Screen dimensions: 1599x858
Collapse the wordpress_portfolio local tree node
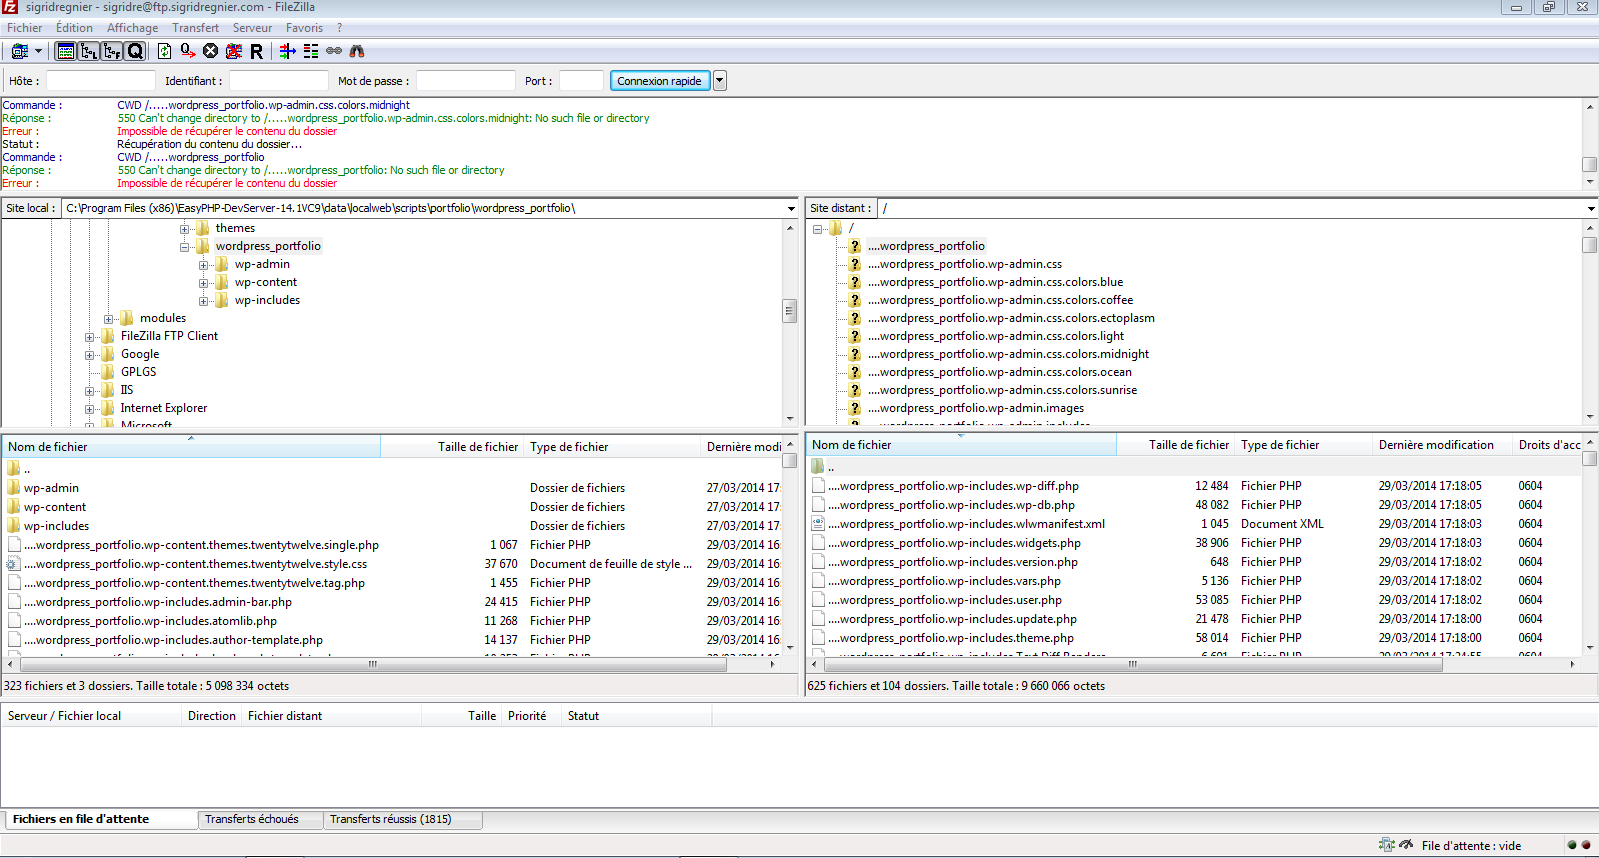click(x=185, y=246)
